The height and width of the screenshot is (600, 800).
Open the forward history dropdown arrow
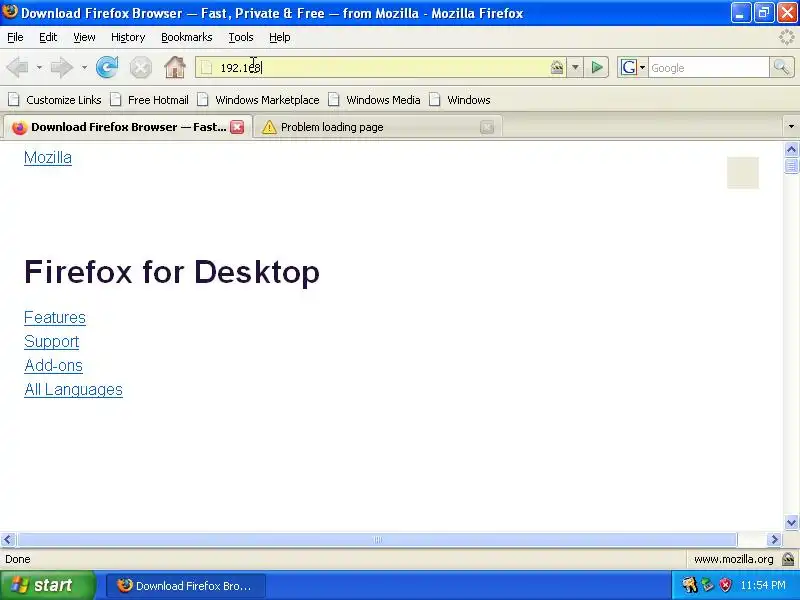click(x=84, y=67)
